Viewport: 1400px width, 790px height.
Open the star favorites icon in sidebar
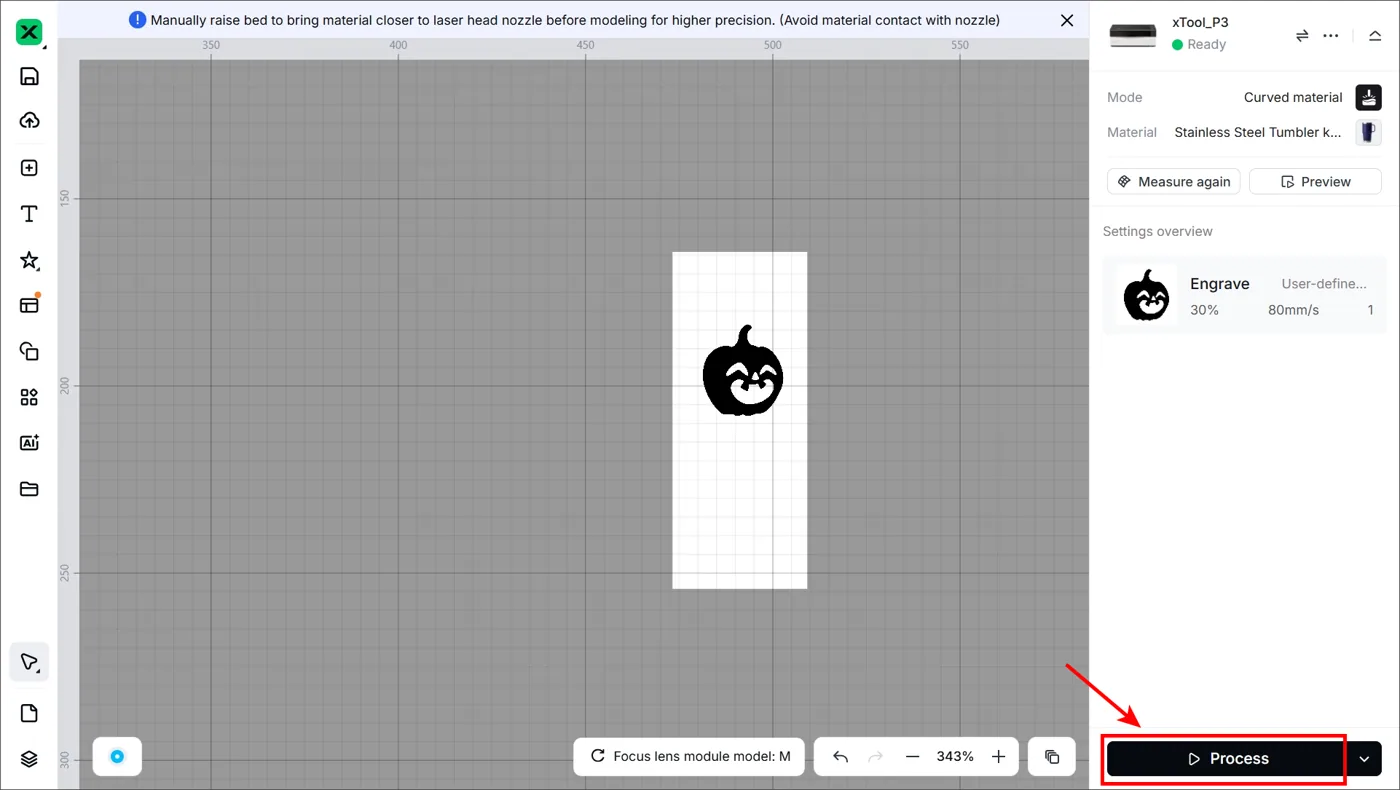click(x=29, y=260)
